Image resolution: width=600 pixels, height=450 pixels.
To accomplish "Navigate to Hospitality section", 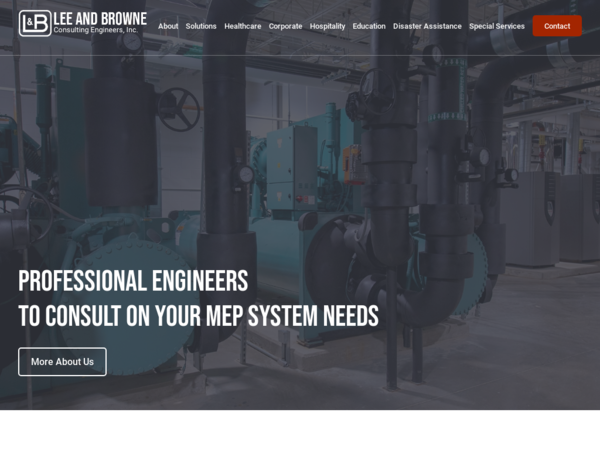I will [x=327, y=26].
